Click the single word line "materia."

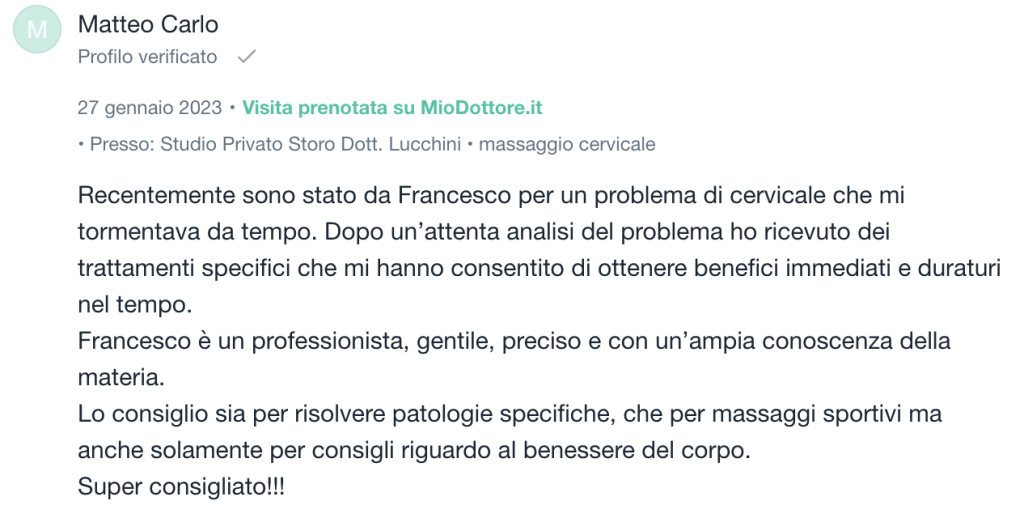point(118,378)
